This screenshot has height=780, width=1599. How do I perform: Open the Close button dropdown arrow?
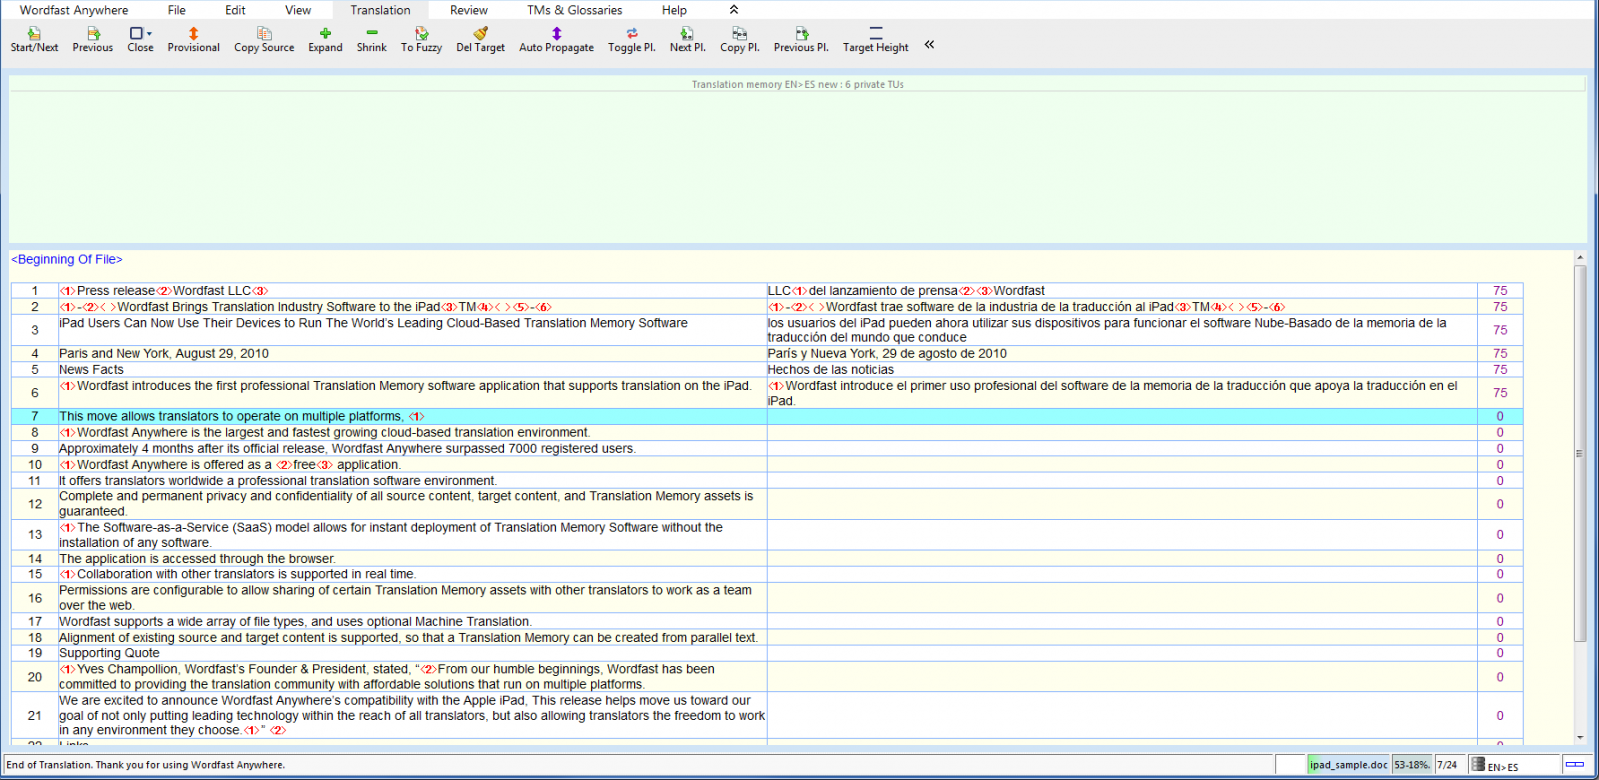click(150, 33)
